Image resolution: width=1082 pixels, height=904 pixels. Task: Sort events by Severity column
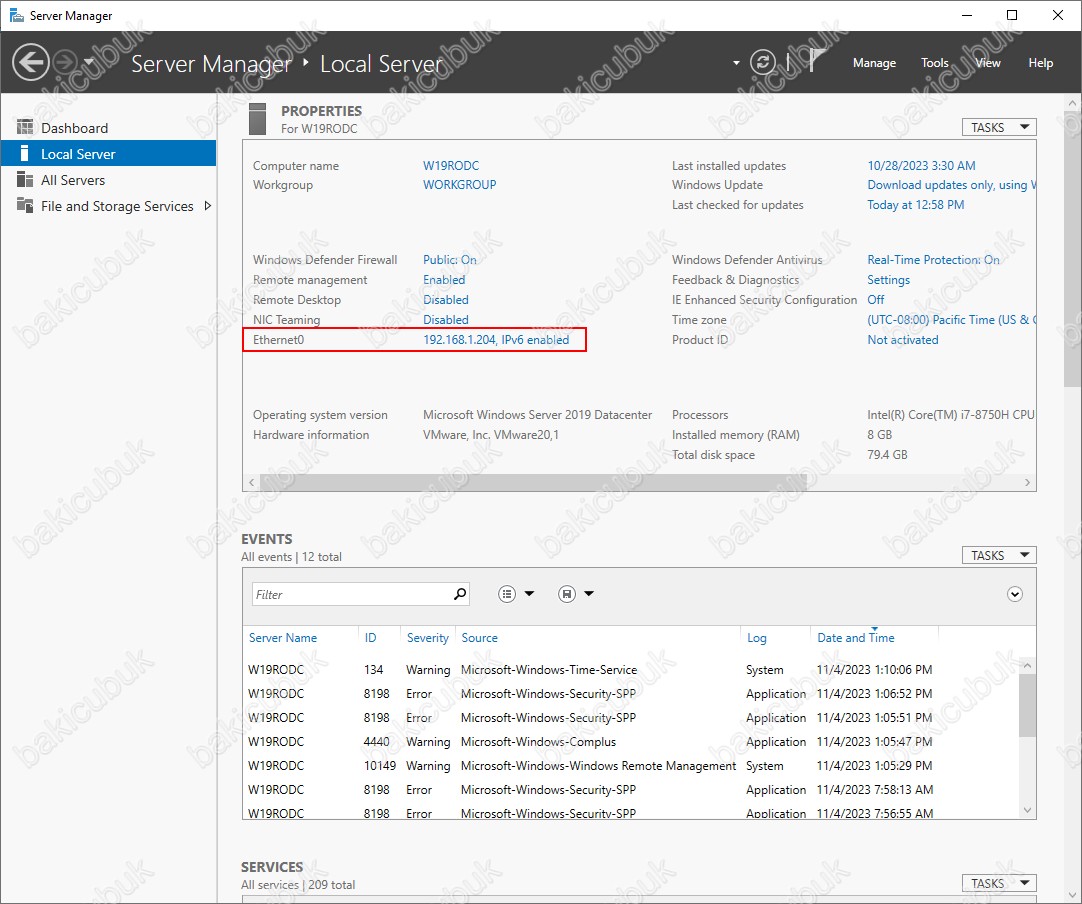pos(428,638)
